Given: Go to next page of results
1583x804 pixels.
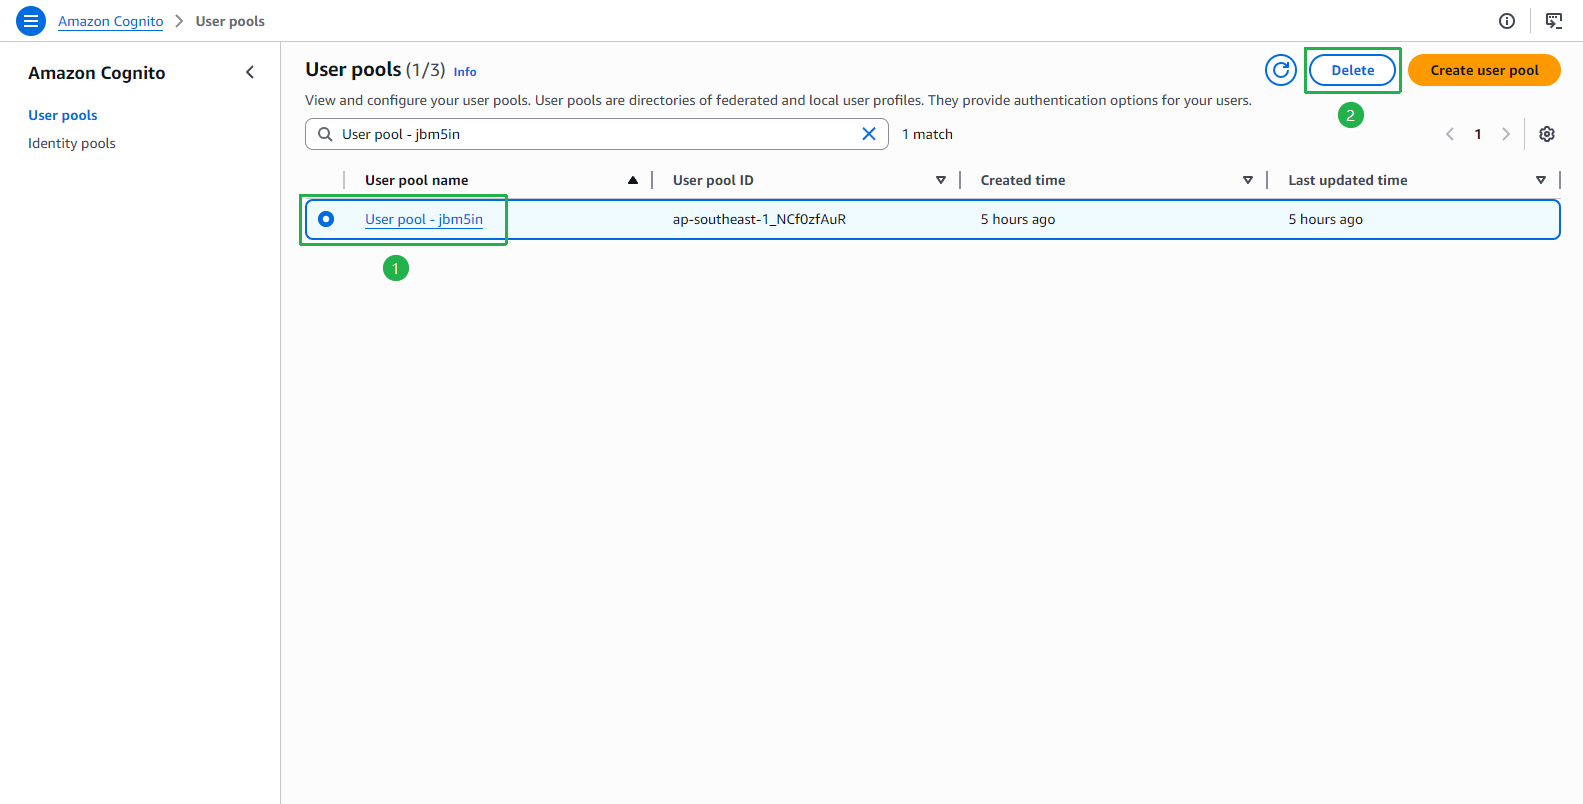Looking at the screenshot, I should [x=1506, y=134].
